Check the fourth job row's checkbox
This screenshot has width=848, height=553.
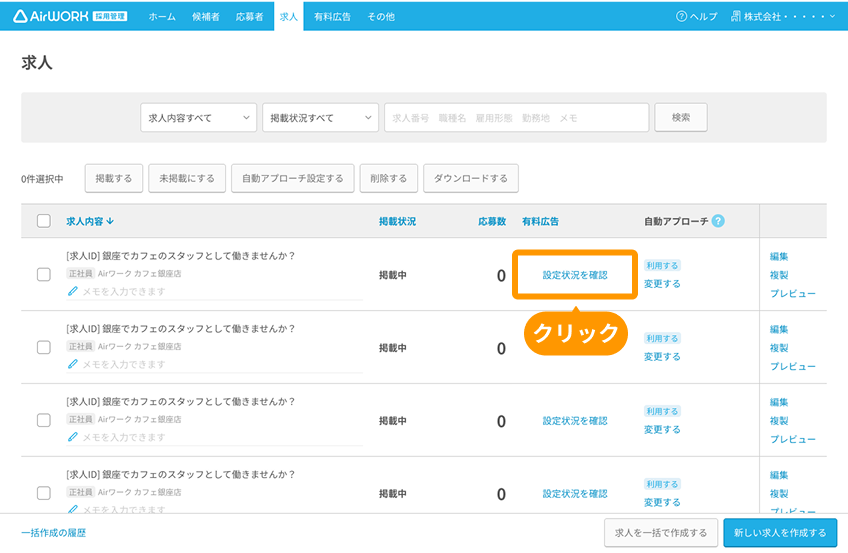(44, 493)
